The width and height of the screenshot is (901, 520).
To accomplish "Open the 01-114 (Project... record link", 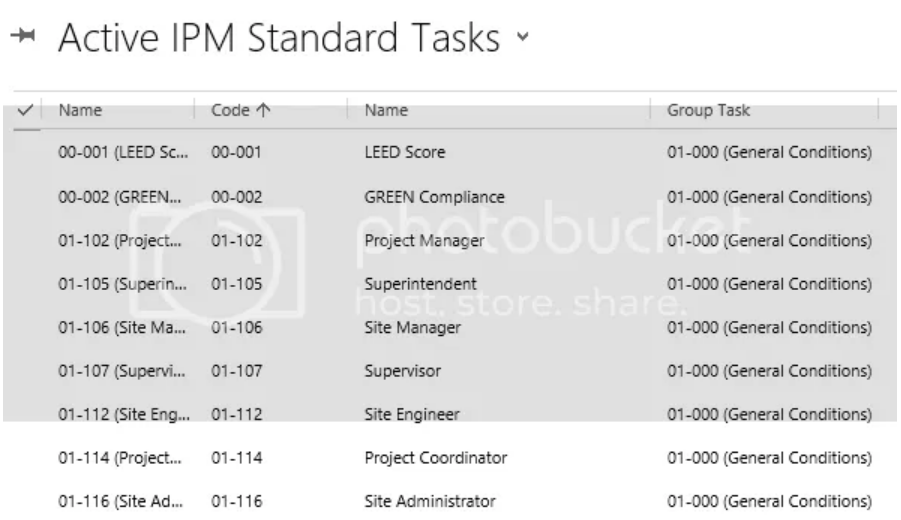I will [120, 458].
